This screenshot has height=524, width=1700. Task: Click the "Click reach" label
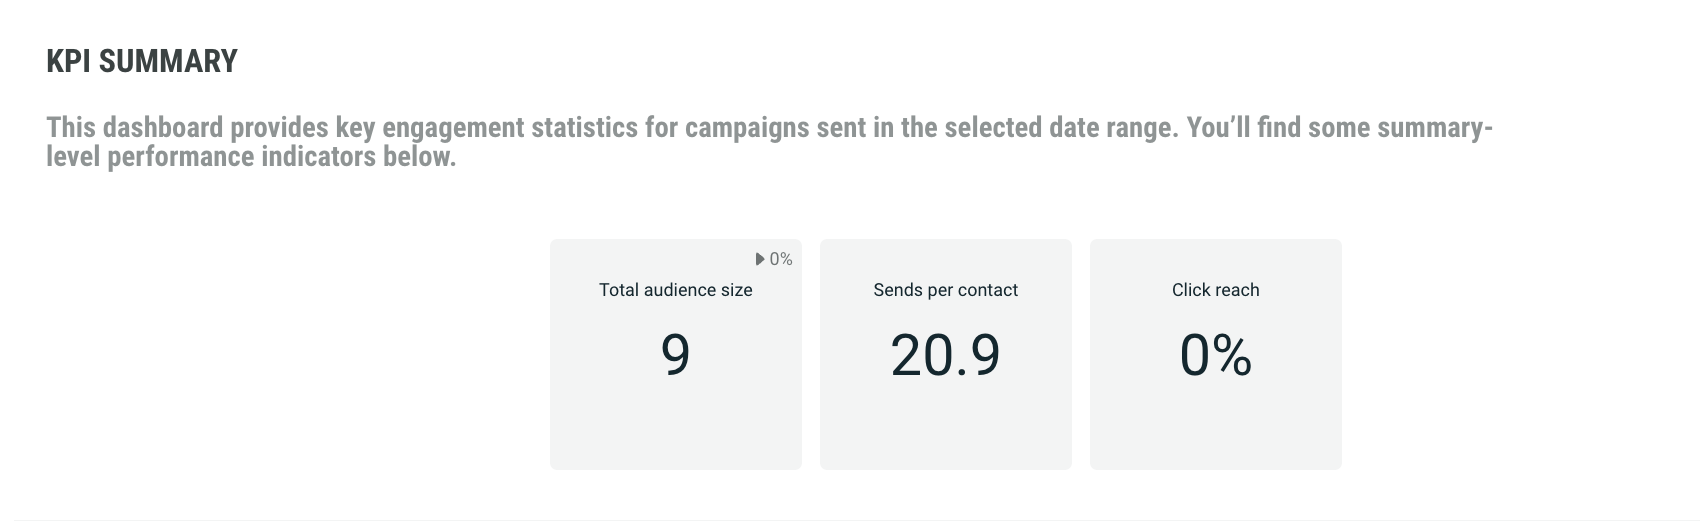pos(1215,290)
